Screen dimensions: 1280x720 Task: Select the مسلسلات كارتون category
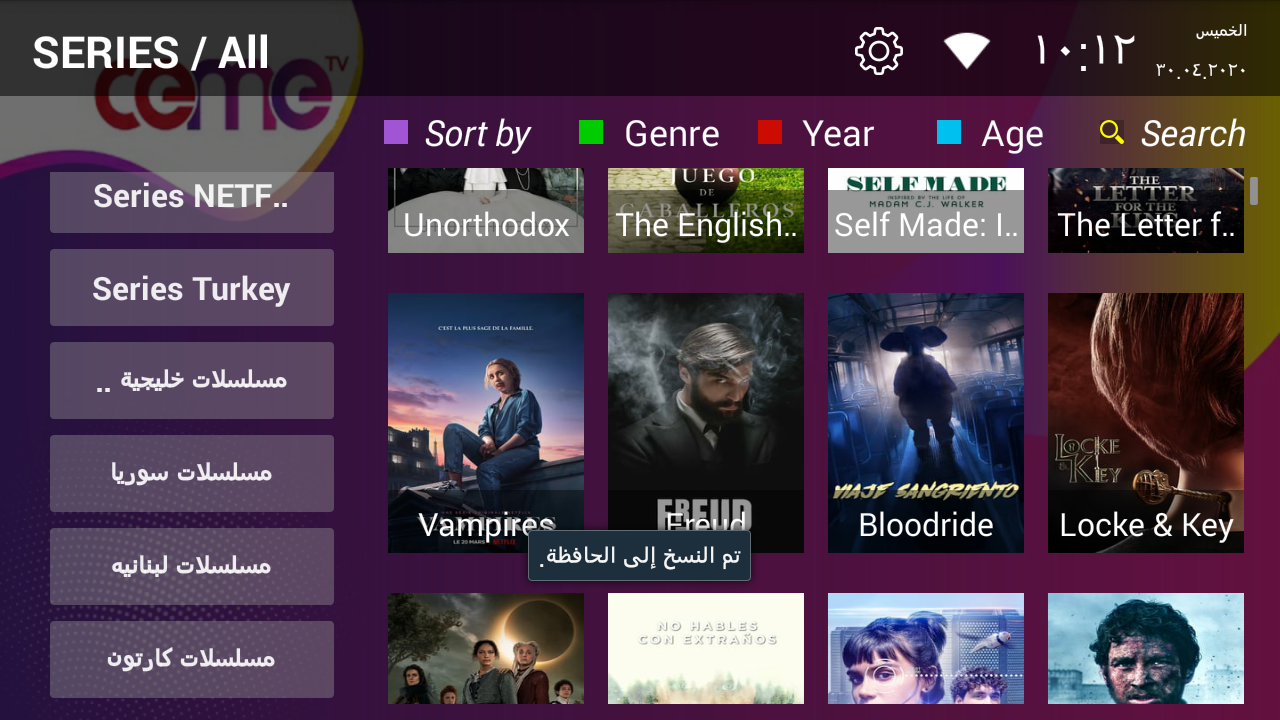click(192, 660)
